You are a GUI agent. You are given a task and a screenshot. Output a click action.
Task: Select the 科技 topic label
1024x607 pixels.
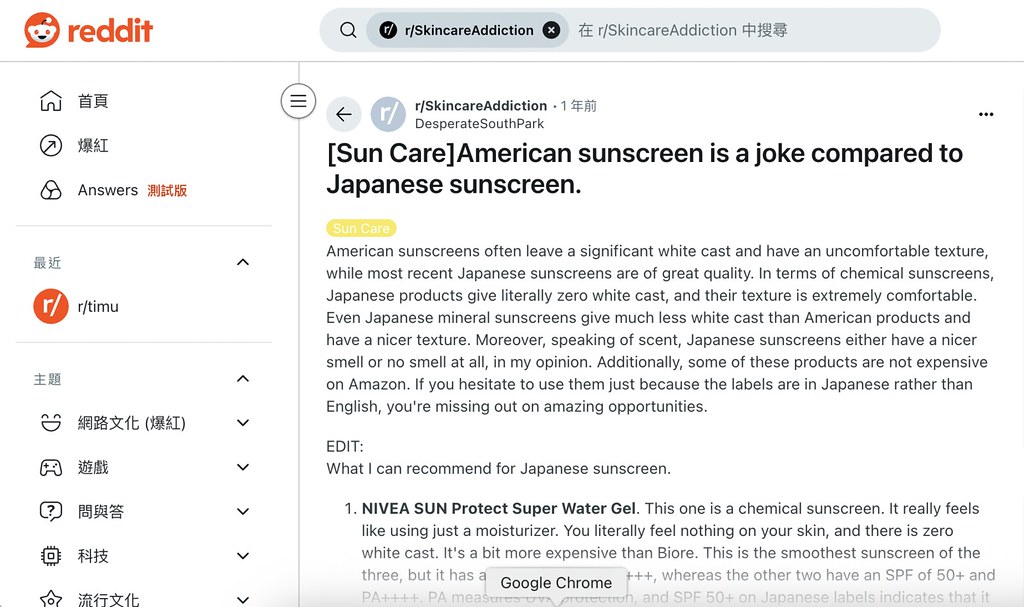[x=93, y=556]
